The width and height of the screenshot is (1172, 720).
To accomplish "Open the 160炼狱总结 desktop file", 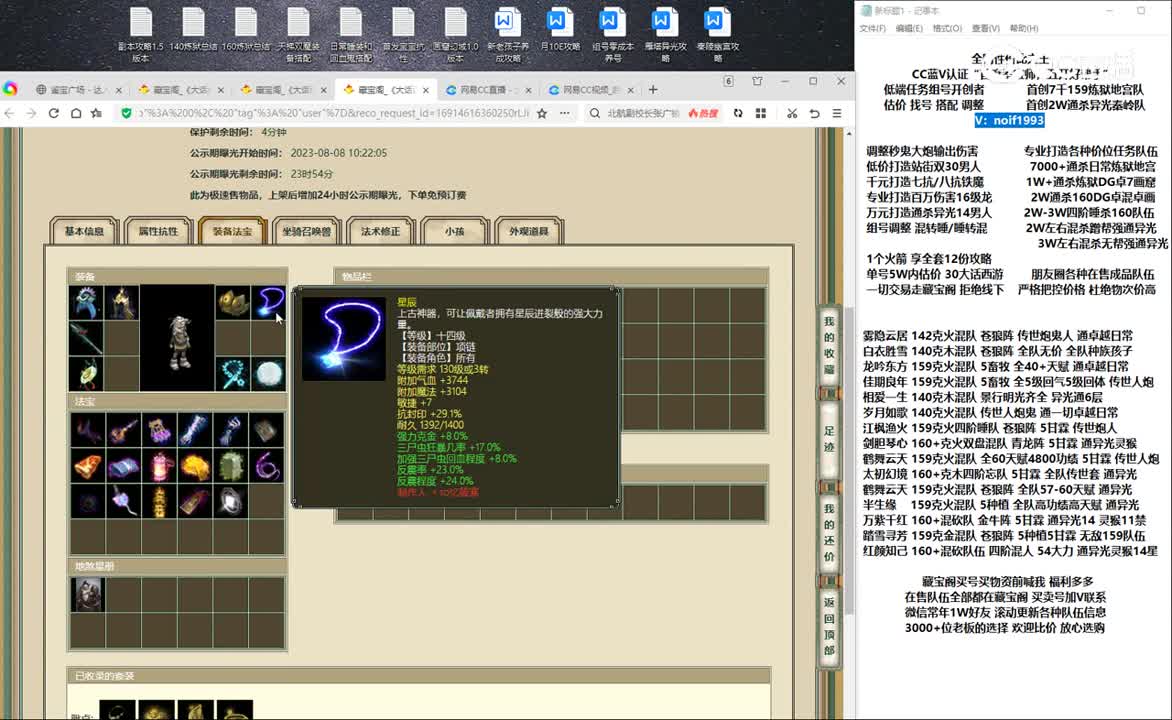I will tap(245, 30).
